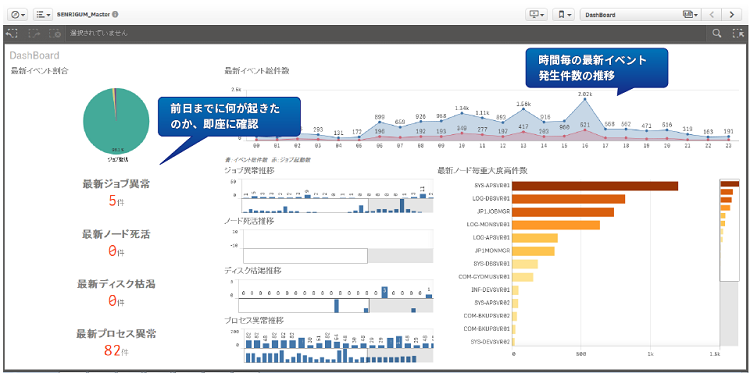This screenshot has width=750, height=373.
Task: Click the 2.02k peak data point
Action: click(585, 99)
